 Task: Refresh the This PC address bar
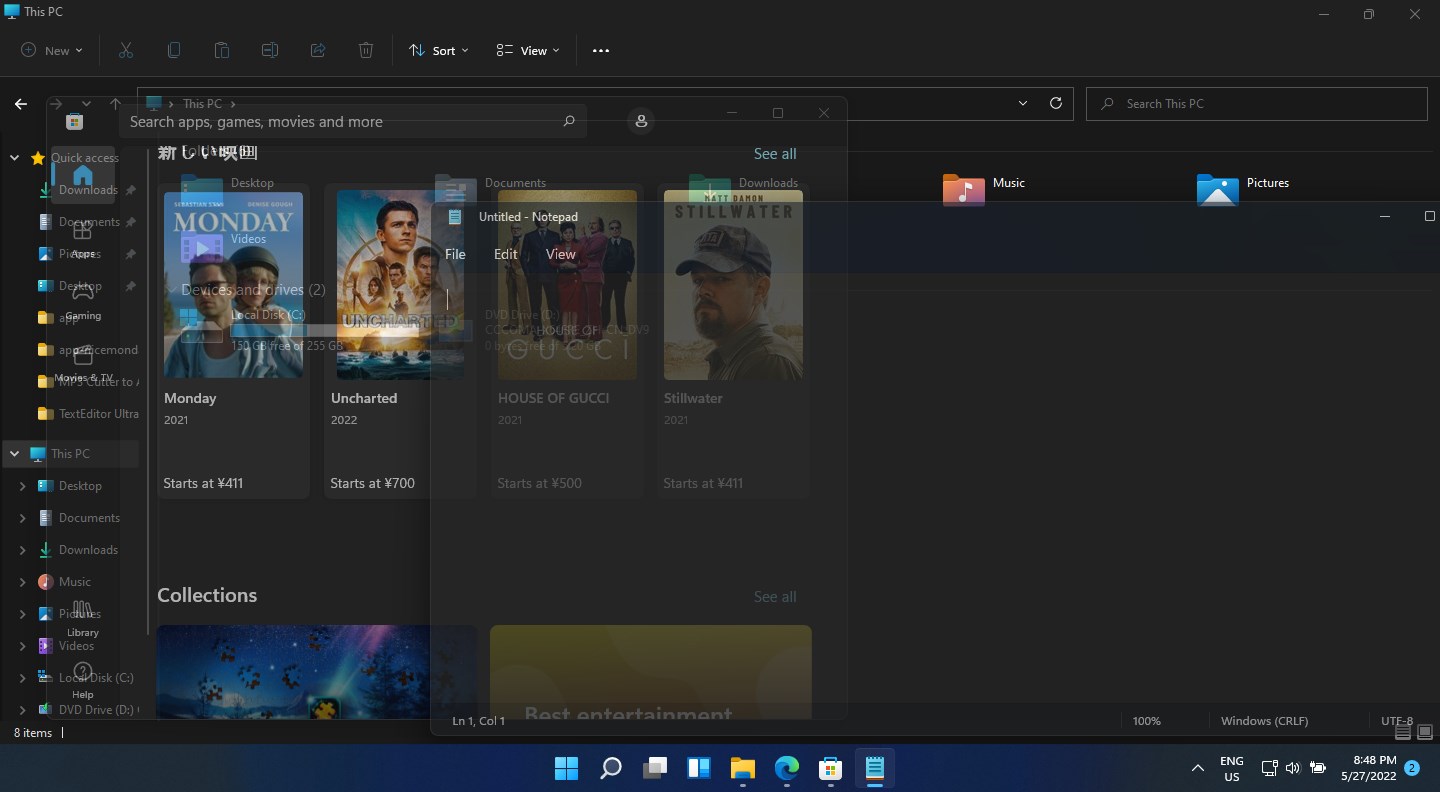pyautogui.click(x=1056, y=103)
